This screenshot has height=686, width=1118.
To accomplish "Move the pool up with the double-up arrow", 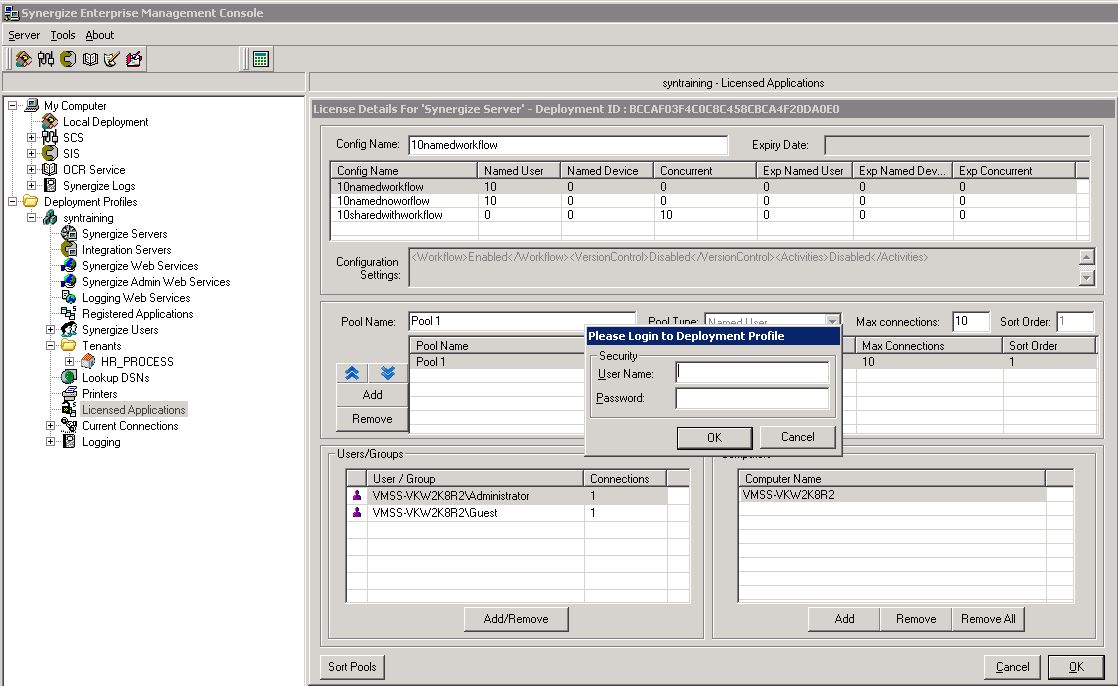I will (x=352, y=373).
